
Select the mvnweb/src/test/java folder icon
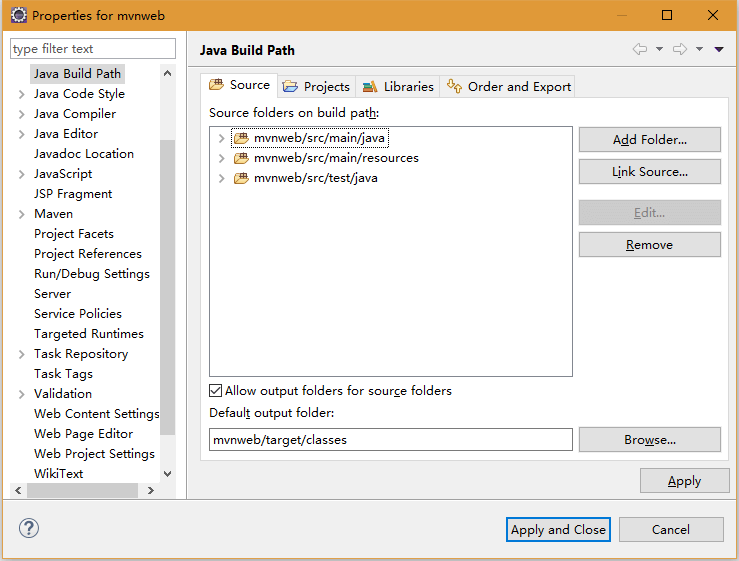click(x=241, y=178)
